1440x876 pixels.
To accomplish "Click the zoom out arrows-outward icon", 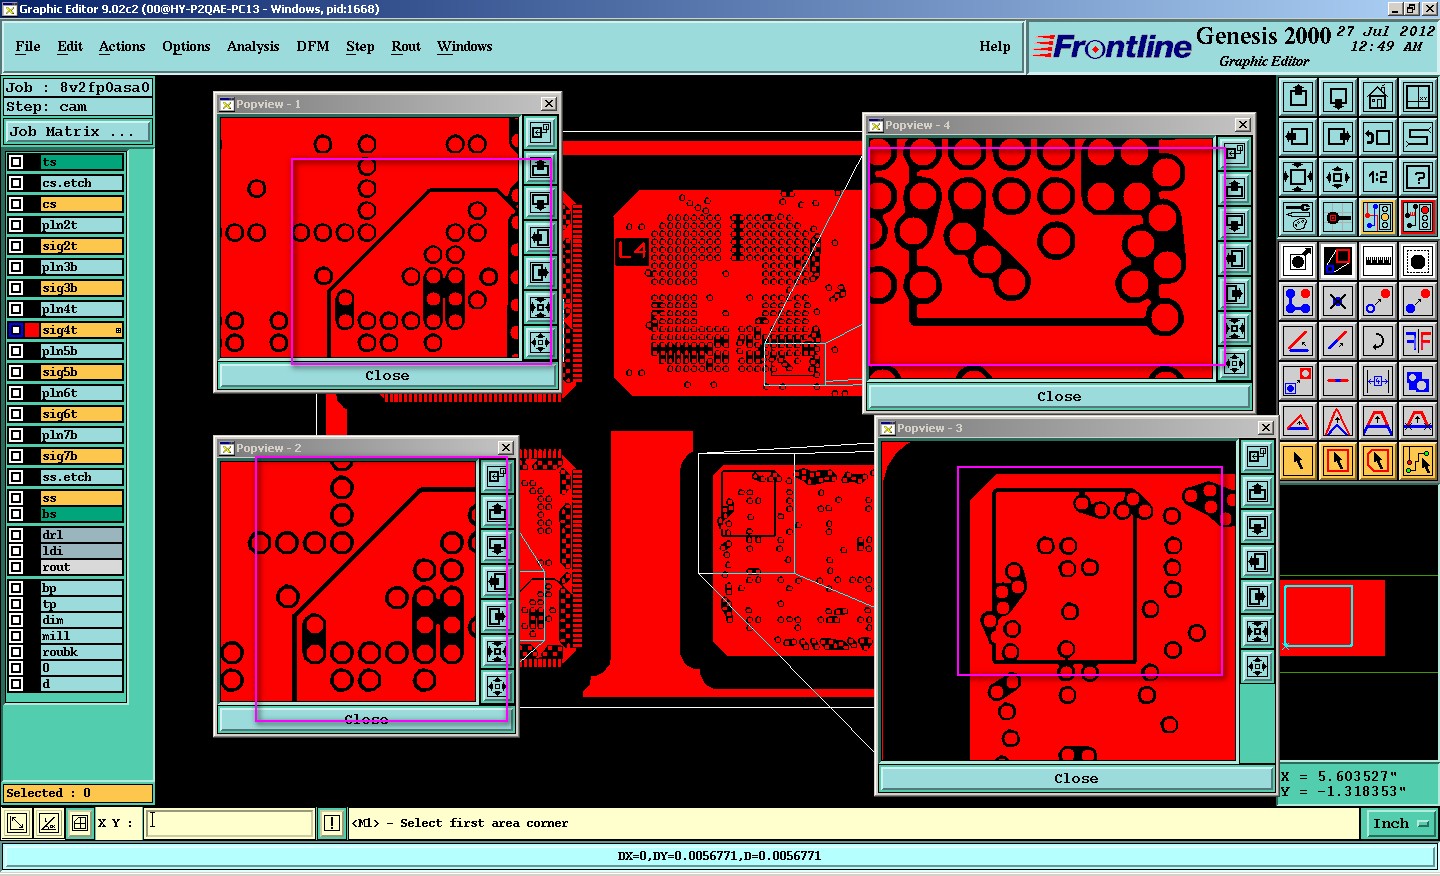I will 1298,177.
